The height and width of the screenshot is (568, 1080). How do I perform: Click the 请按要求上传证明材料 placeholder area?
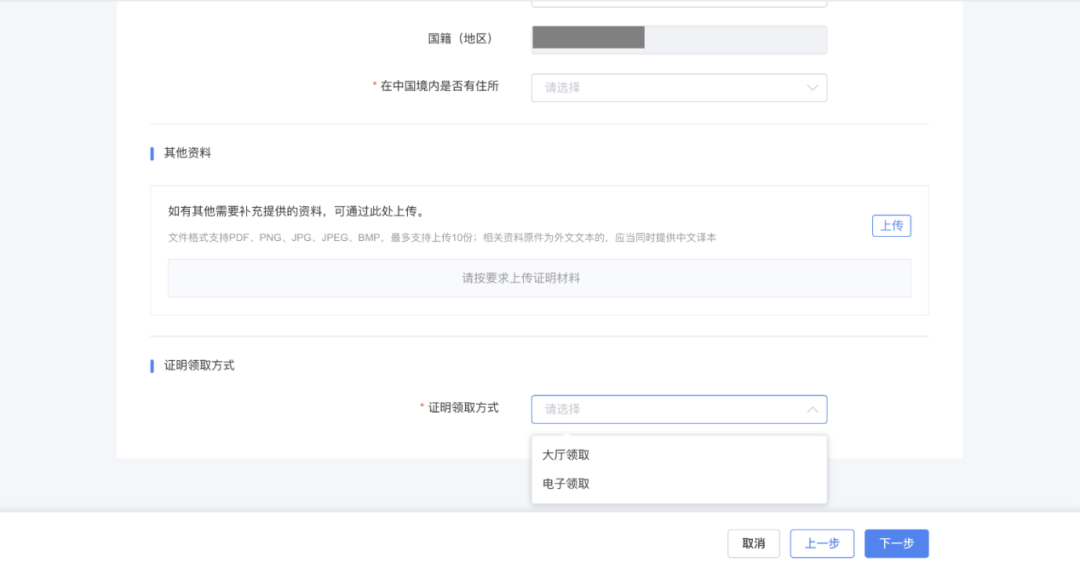click(539, 278)
